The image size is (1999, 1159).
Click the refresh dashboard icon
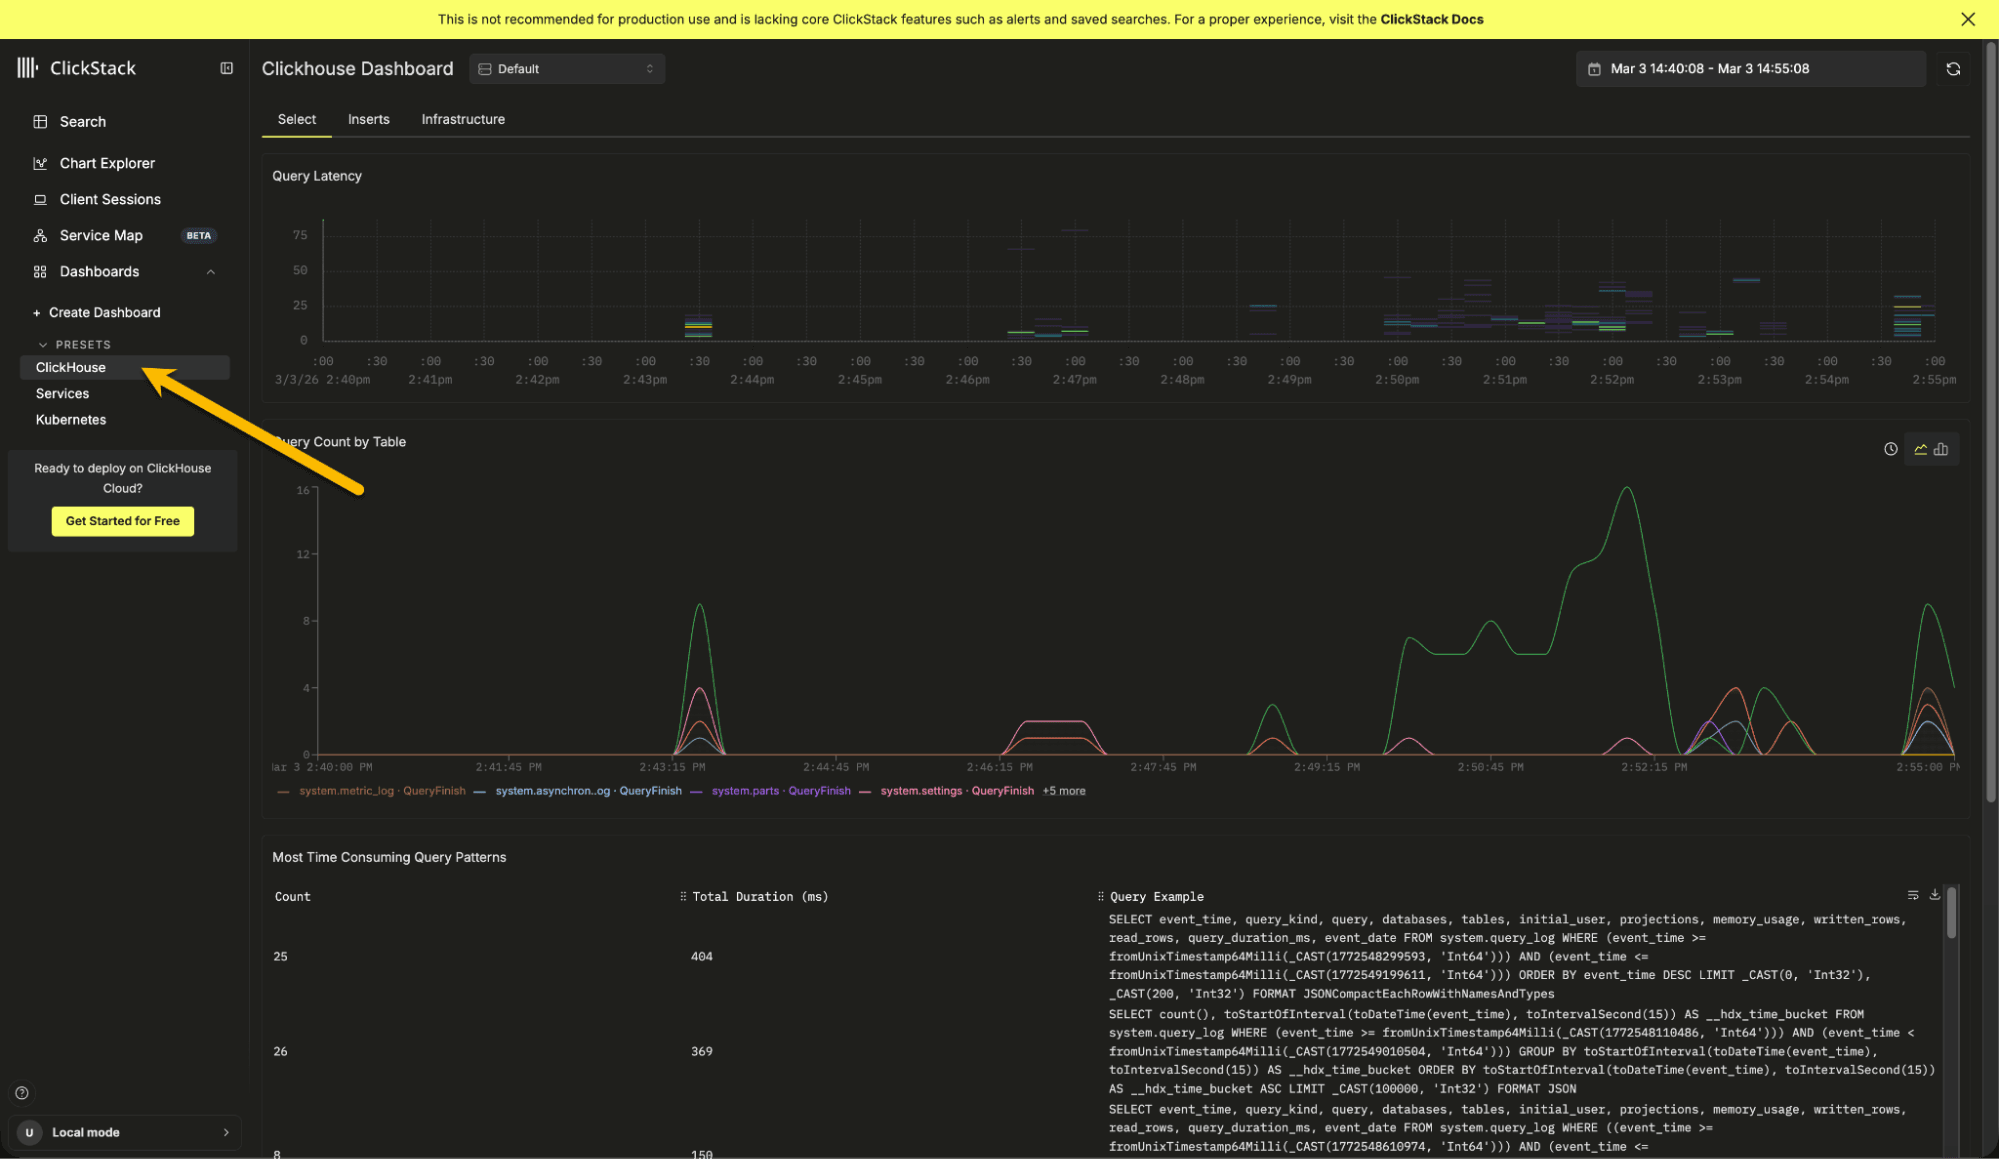click(1952, 69)
